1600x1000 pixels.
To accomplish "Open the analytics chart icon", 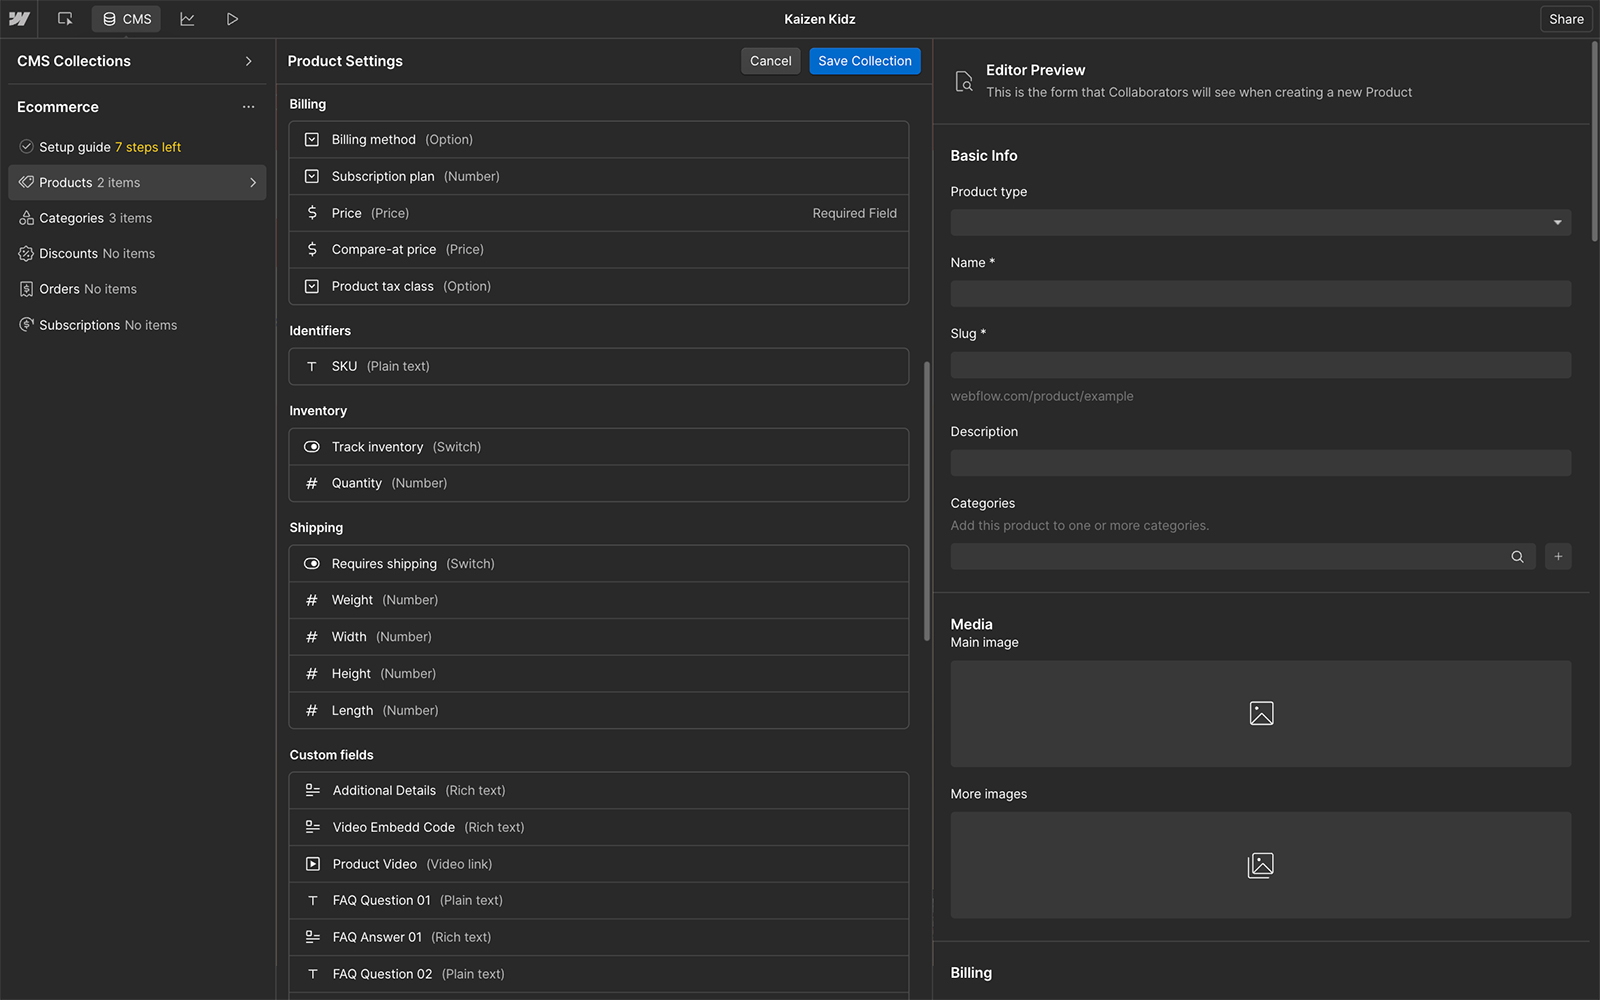I will [x=187, y=19].
